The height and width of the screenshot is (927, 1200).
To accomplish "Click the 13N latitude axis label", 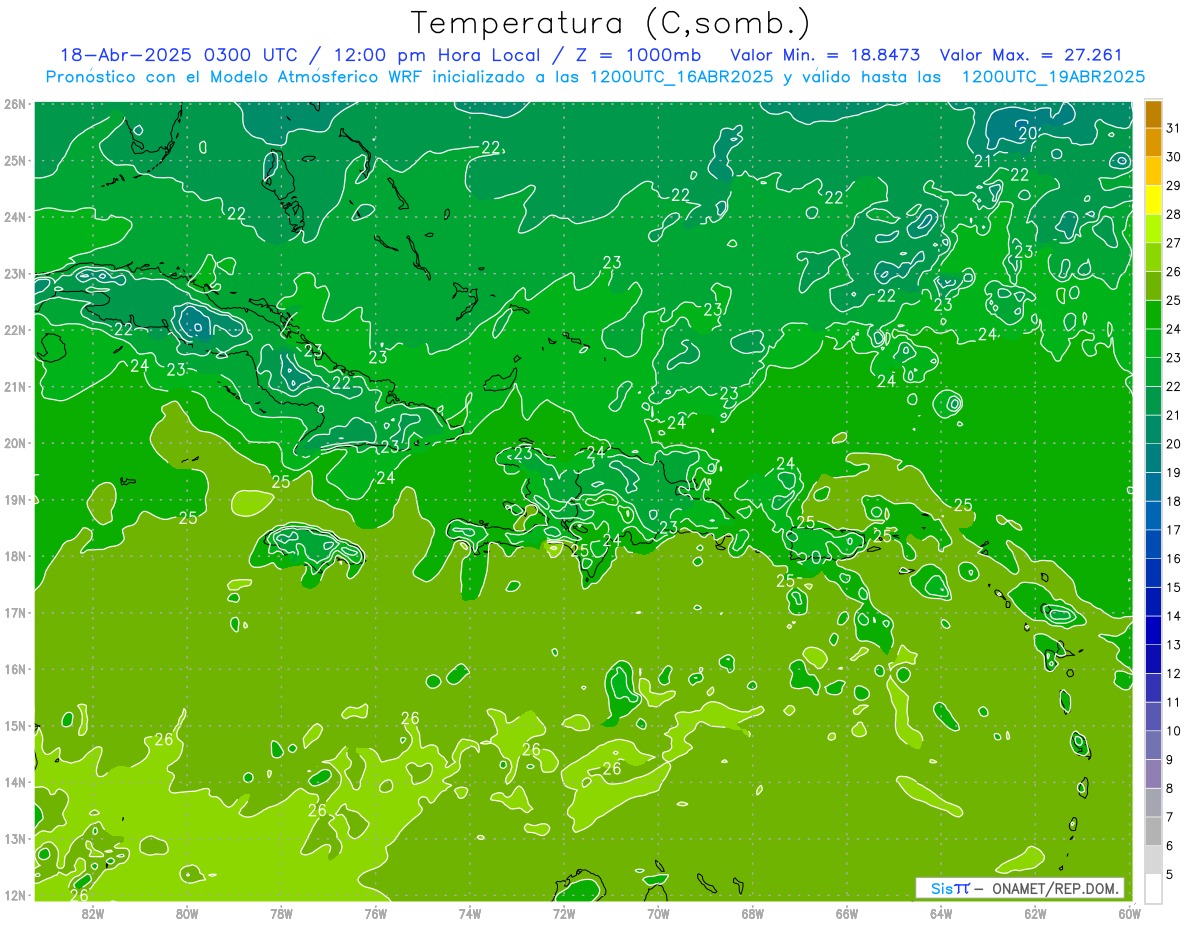I will coord(15,839).
